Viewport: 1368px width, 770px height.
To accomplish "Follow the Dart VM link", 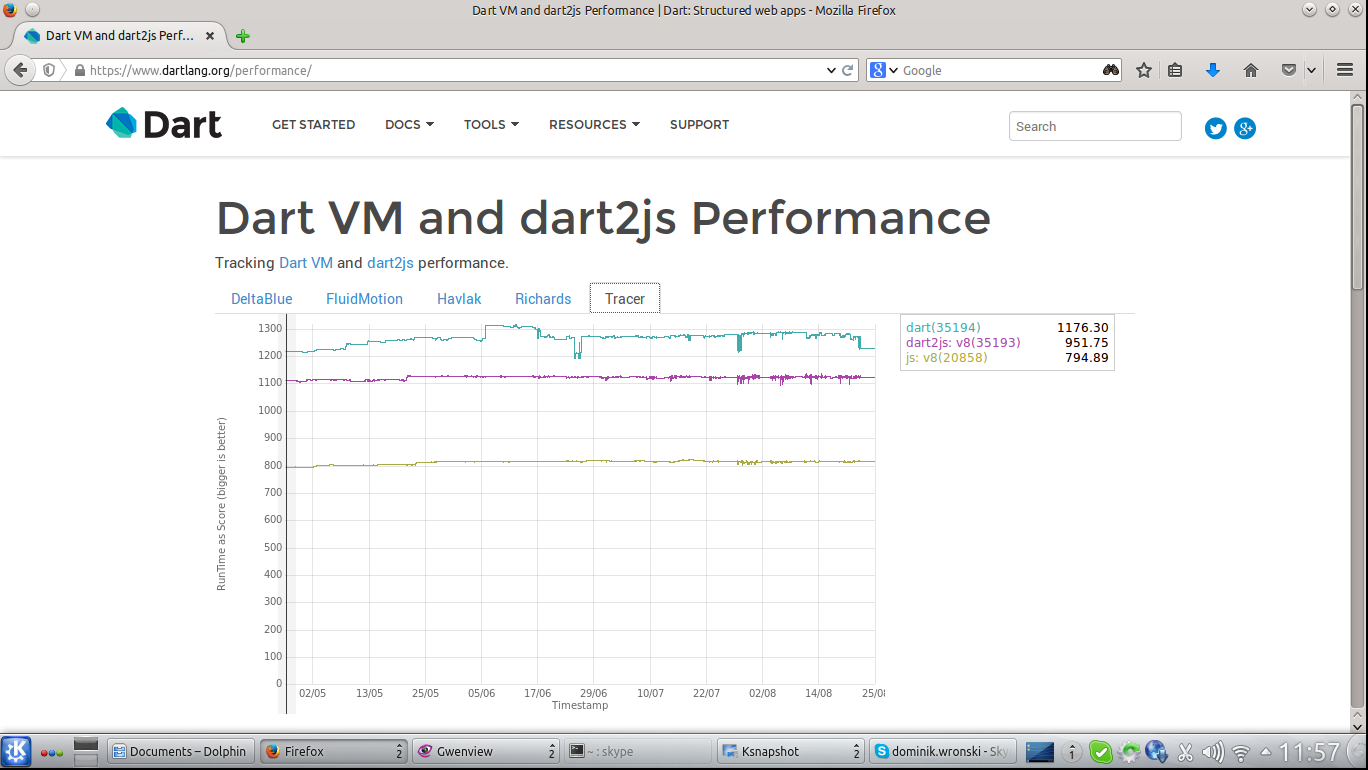I will [306, 263].
